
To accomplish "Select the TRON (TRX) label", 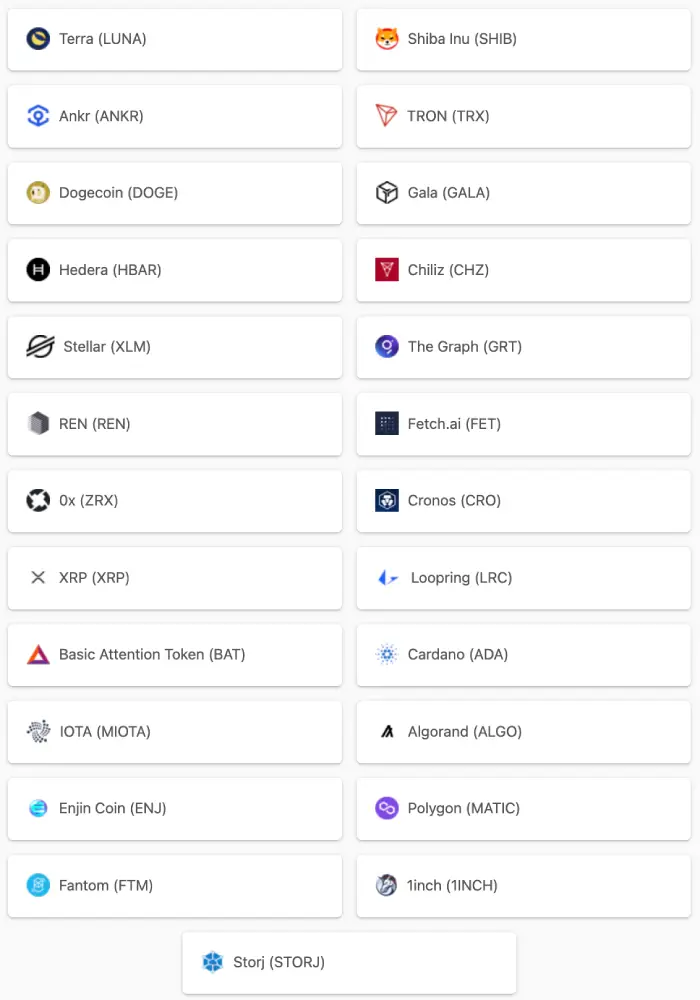I will coord(448,116).
